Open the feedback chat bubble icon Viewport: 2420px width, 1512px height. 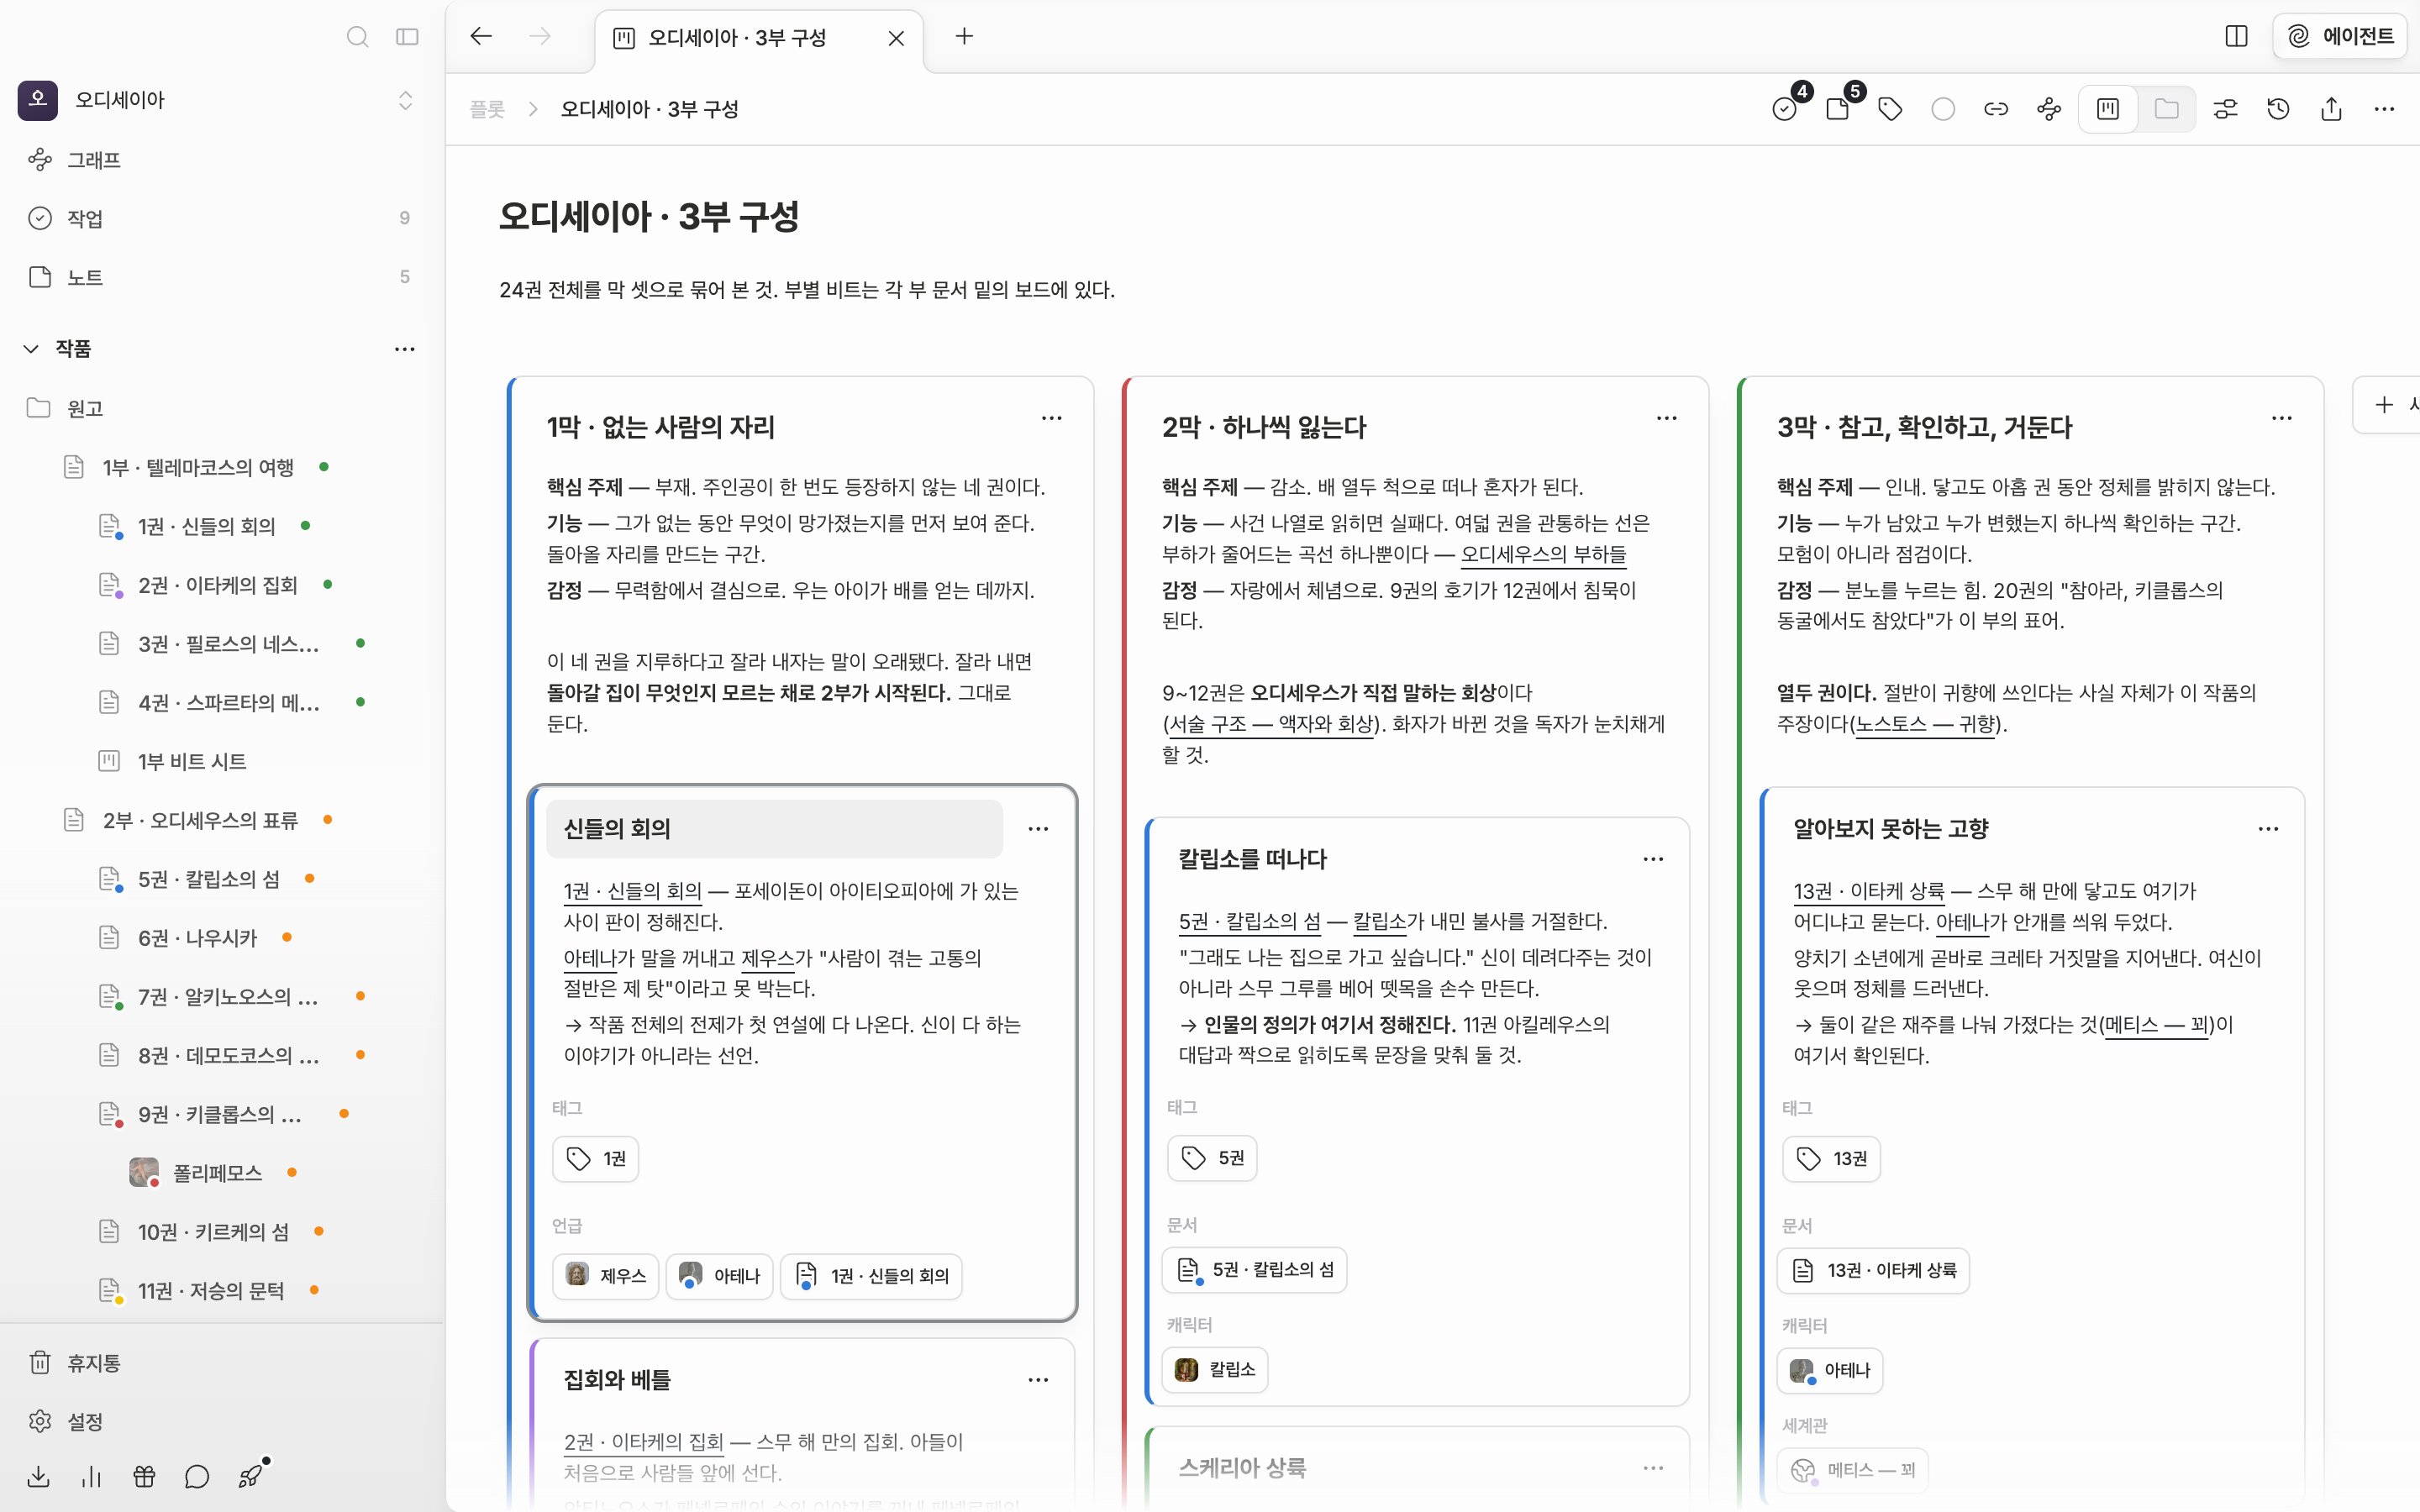pyautogui.click(x=197, y=1476)
